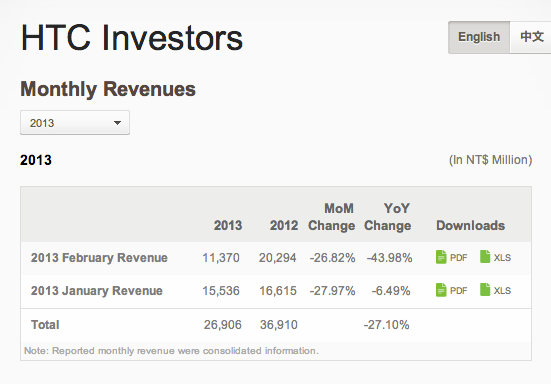Click the Total row label
The height and width of the screenshot is (384, 551).
pyautogui.click(x=45, y=325)
